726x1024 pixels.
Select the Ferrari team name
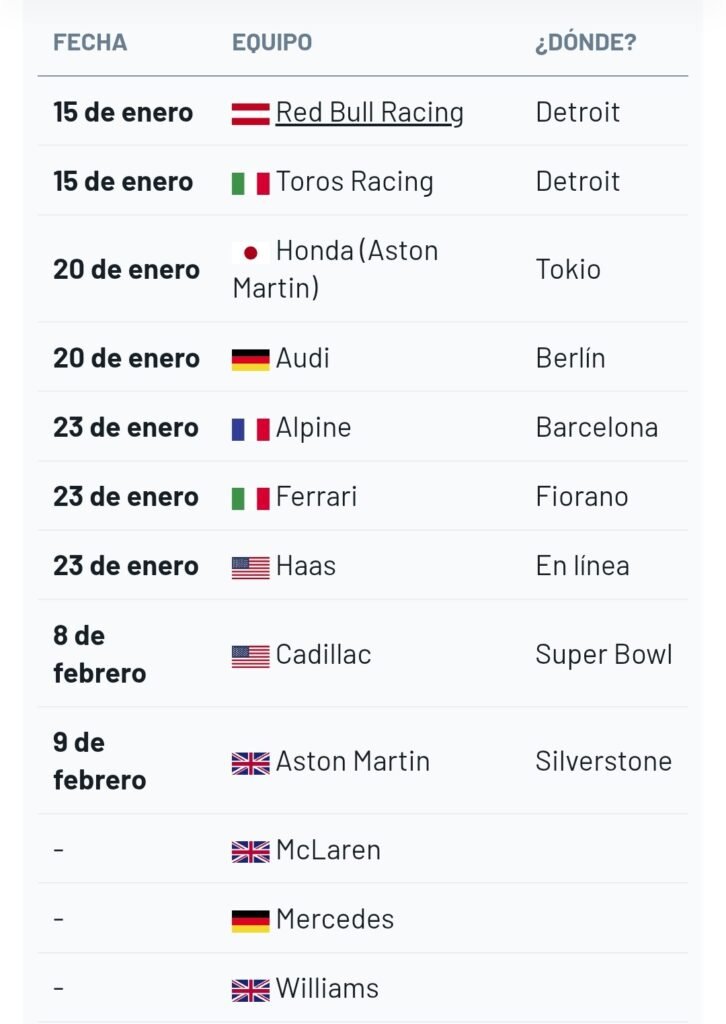click(x=316, y=497)
